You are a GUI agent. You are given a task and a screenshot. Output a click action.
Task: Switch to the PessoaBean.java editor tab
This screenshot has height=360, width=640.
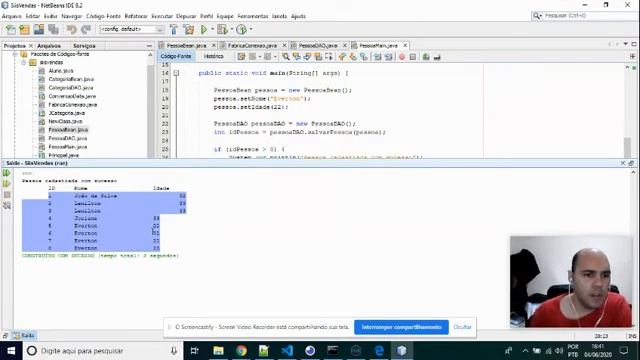186,46
